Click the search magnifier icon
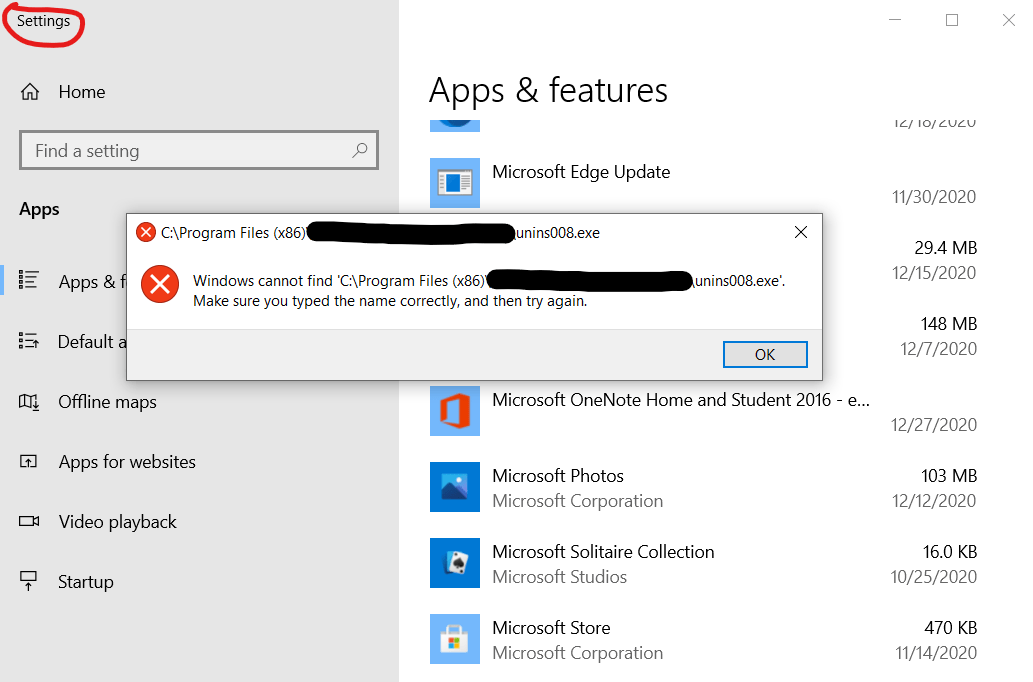The height and width of the screenshot is (682, 1033). pos(360,150)
